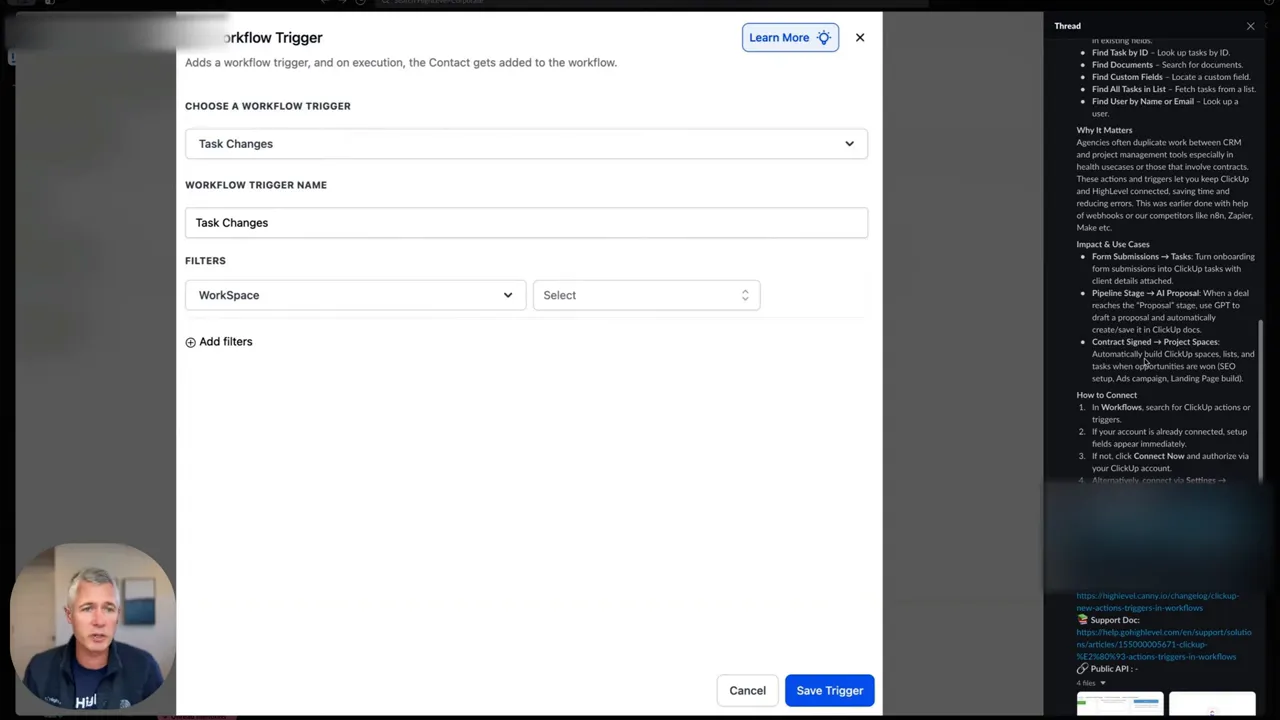Screen dimensions: 1280x720
Task: Click the 'How to Connect' heading
Action: pos(1106,395)
